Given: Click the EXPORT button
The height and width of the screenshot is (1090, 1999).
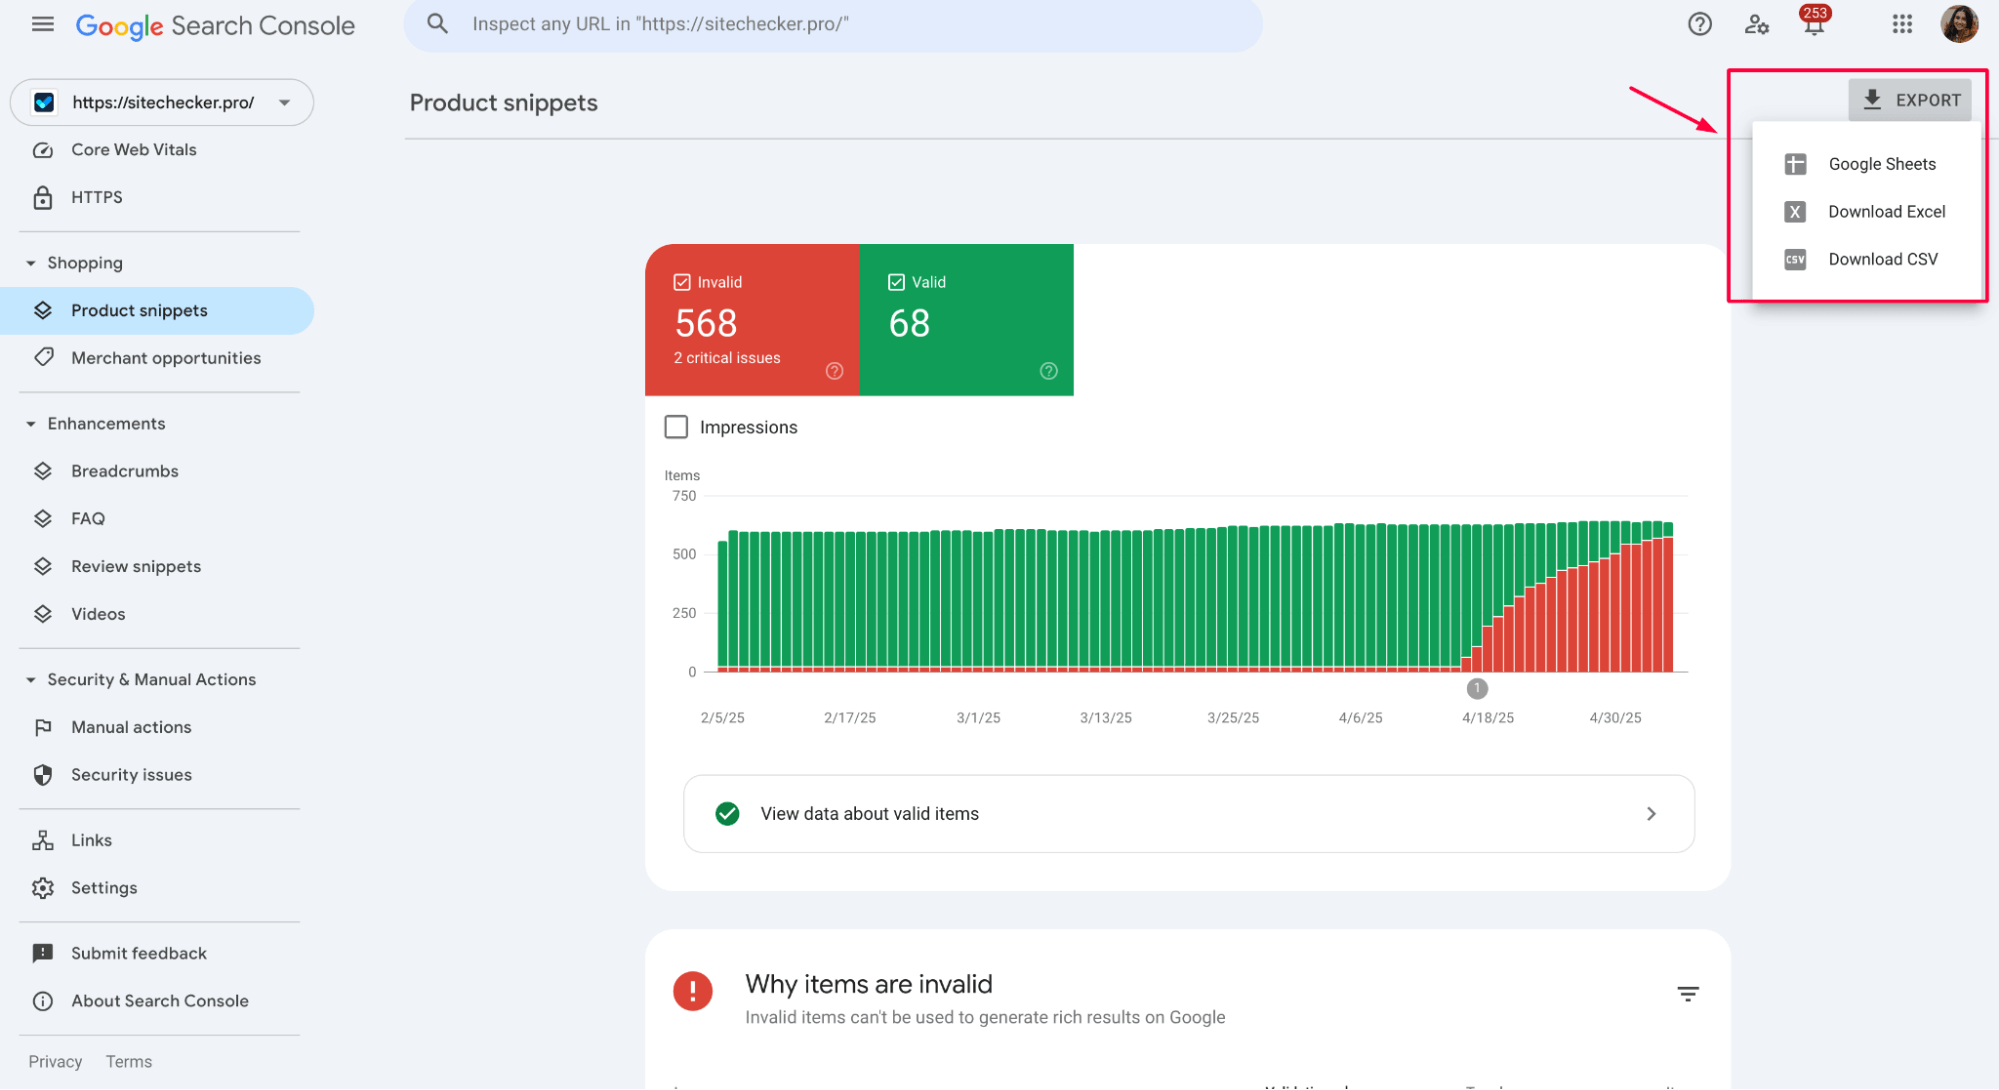Looking at the screenshot, I should pos(1909,100).
